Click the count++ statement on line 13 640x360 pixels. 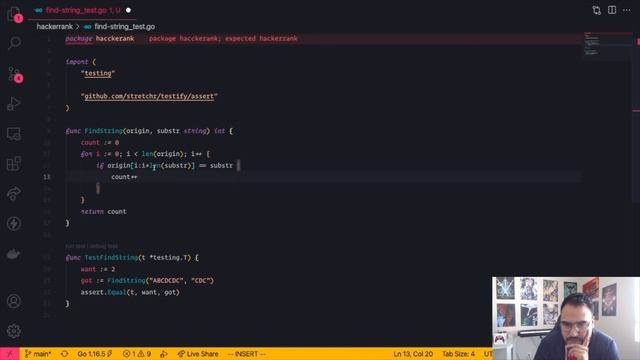(124, 177)
